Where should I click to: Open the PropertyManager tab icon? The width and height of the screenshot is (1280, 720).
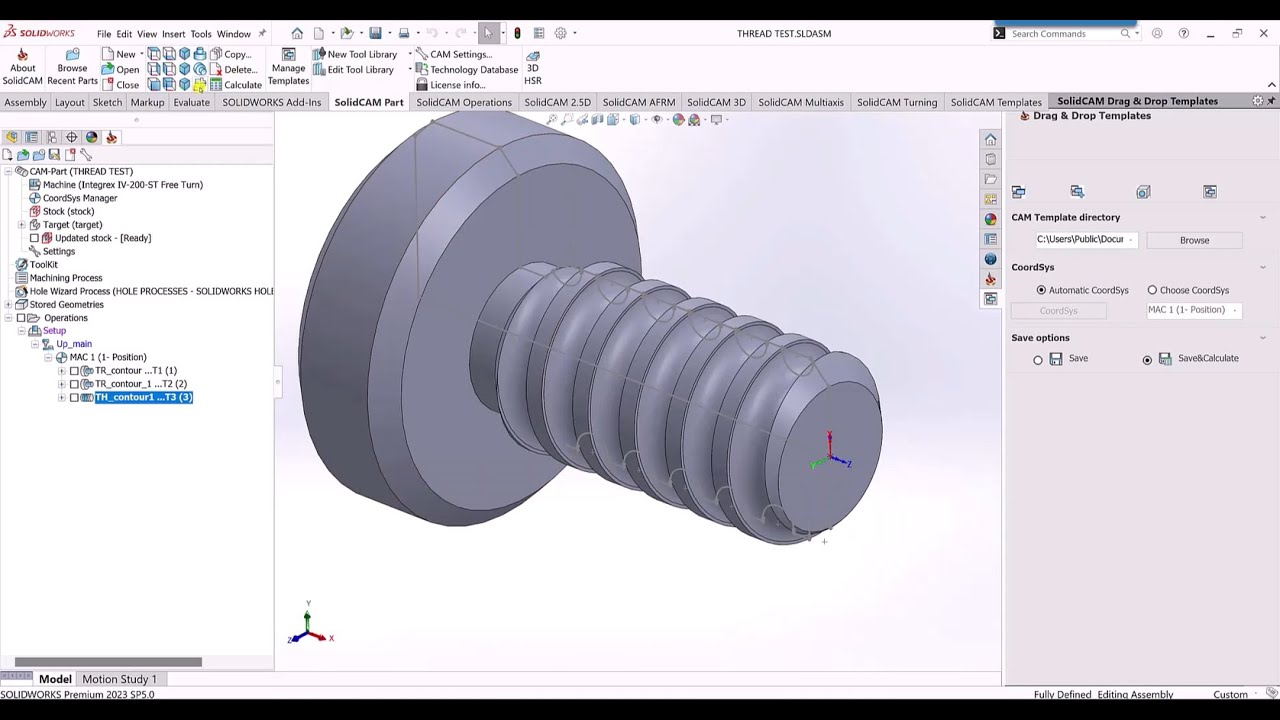click(31, 137)
